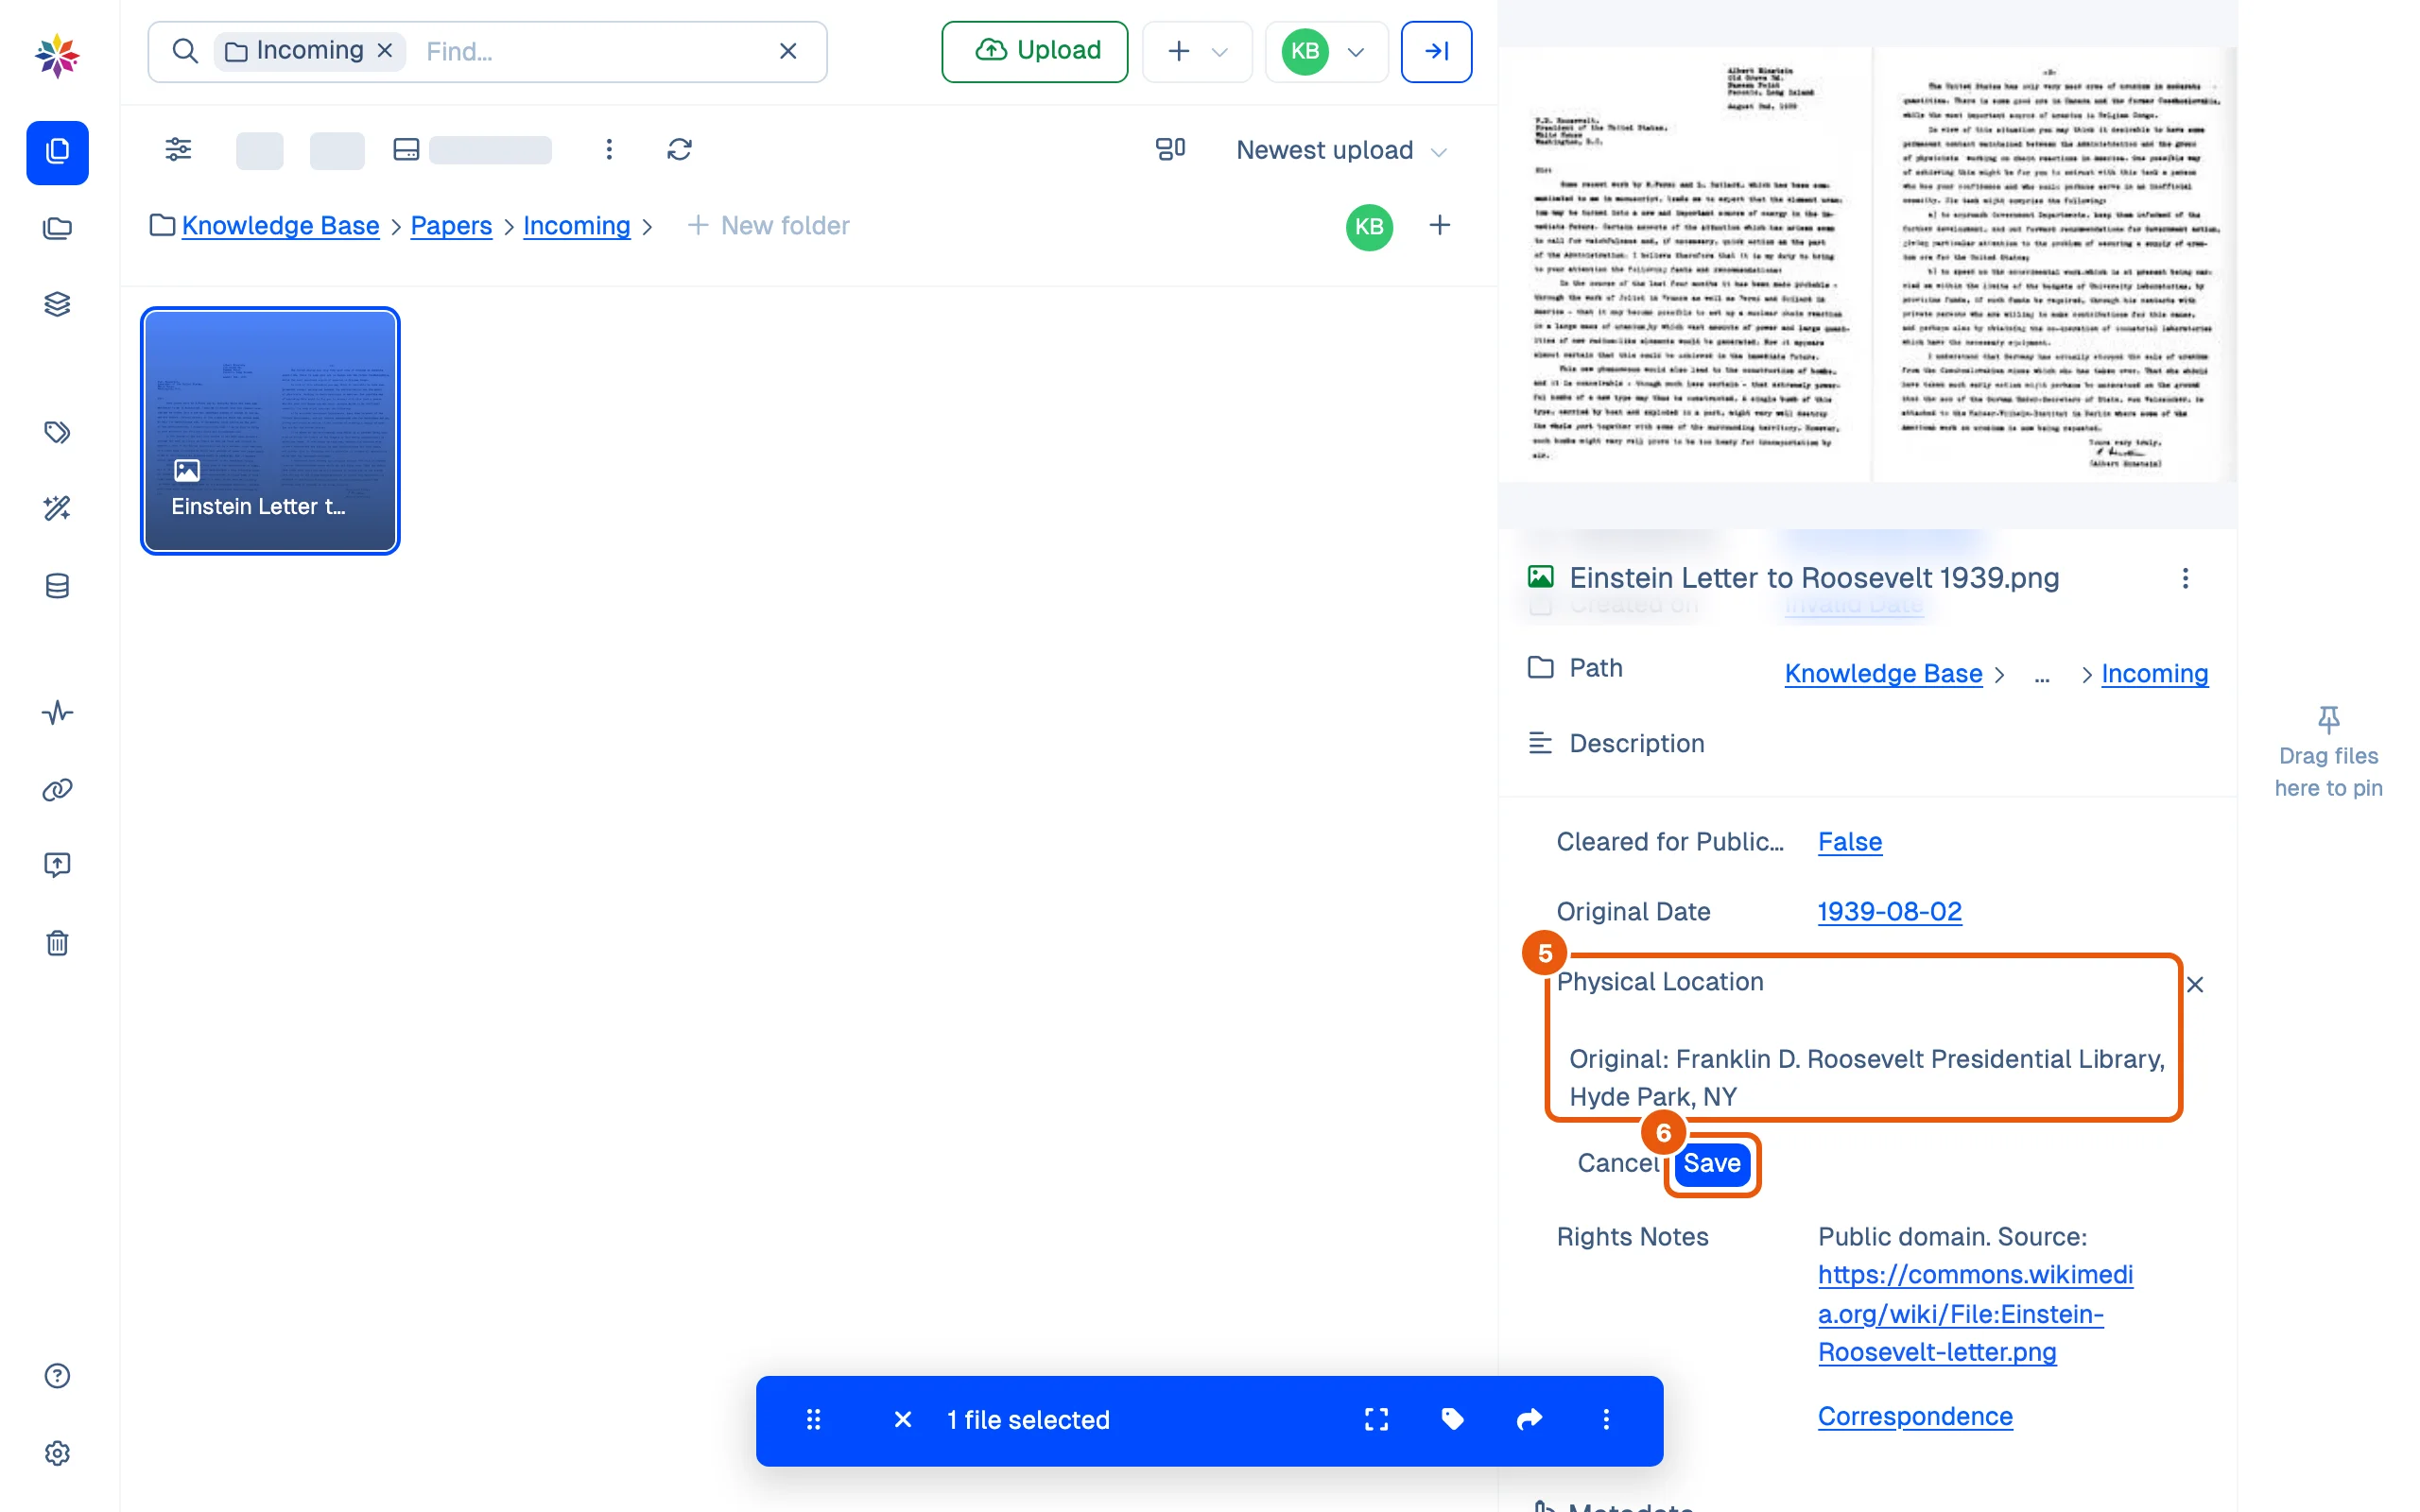2420x1512 pixels.
Task: Collapse the details side panel
Action: (1436, 51)
